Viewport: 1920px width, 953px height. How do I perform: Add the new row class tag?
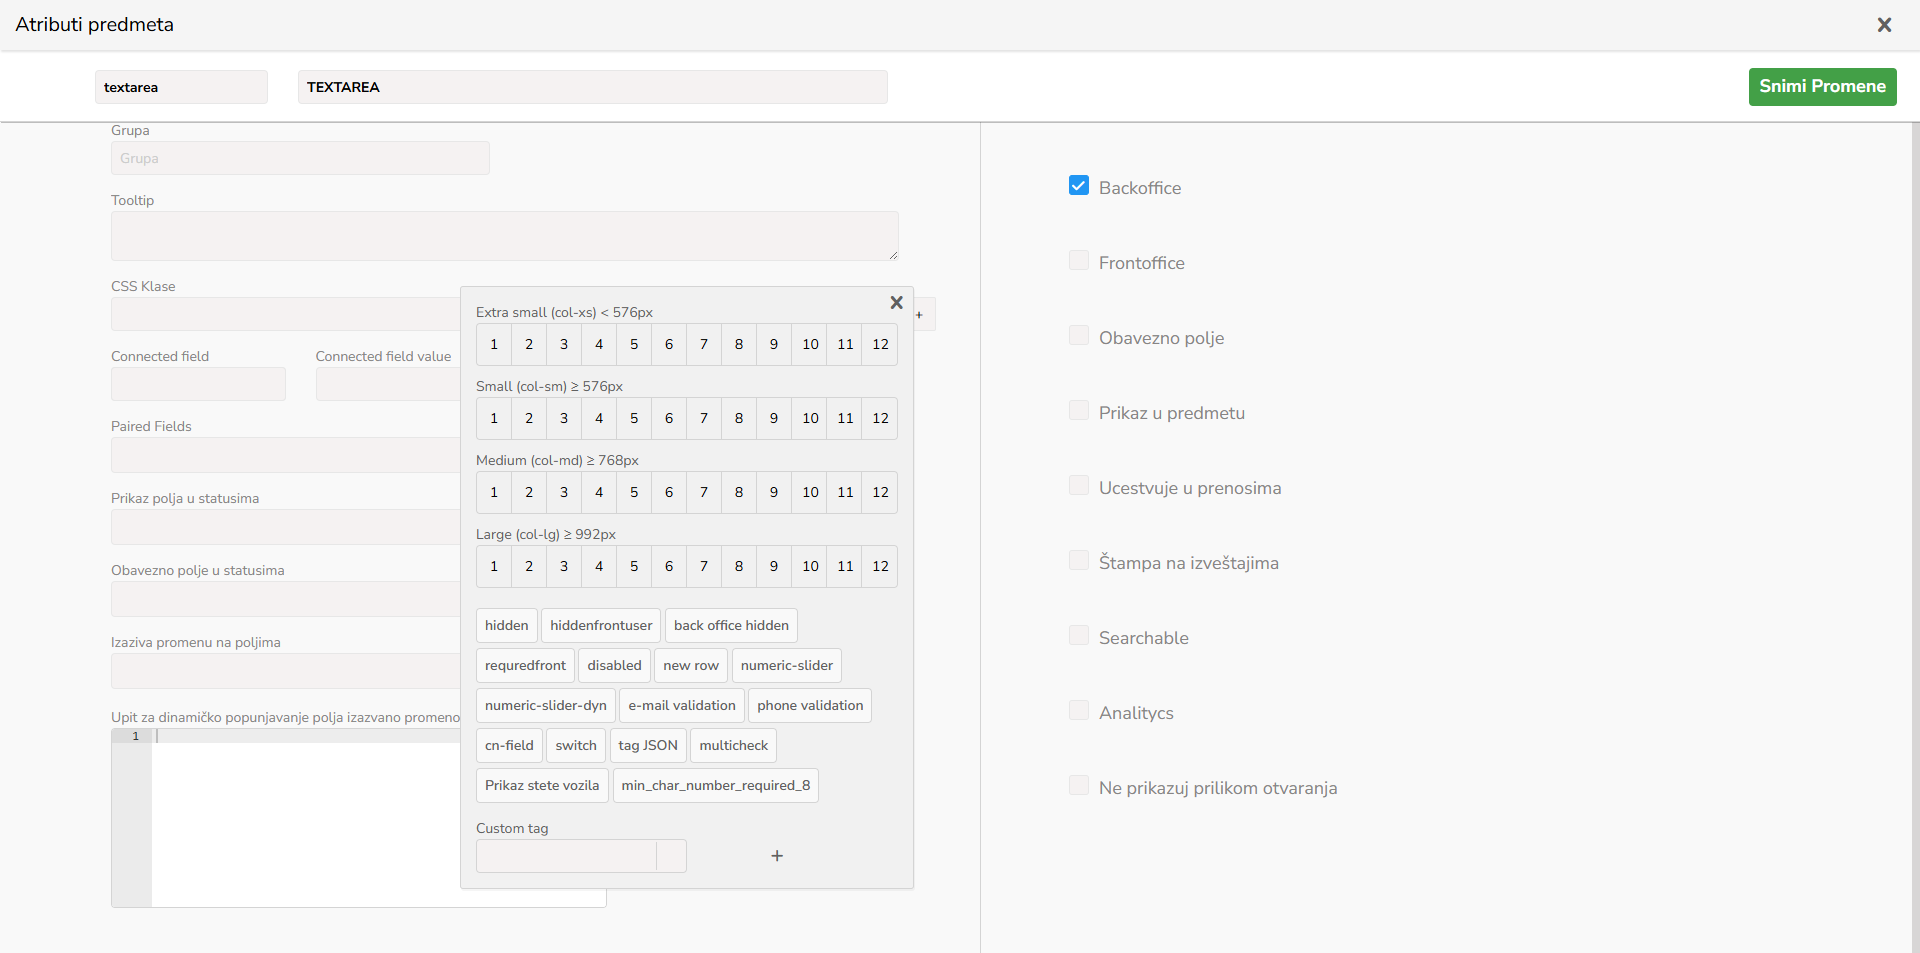[x=690, y=666]
